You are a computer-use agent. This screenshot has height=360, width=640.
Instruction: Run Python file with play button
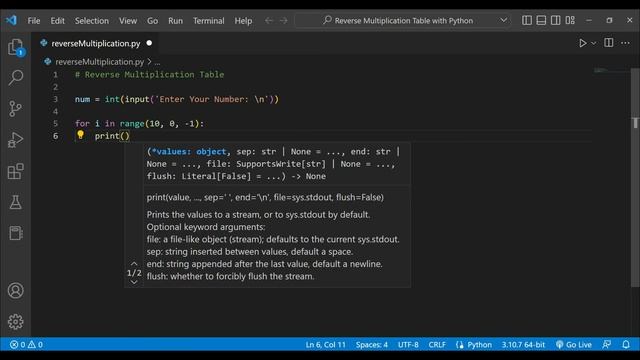582,43
